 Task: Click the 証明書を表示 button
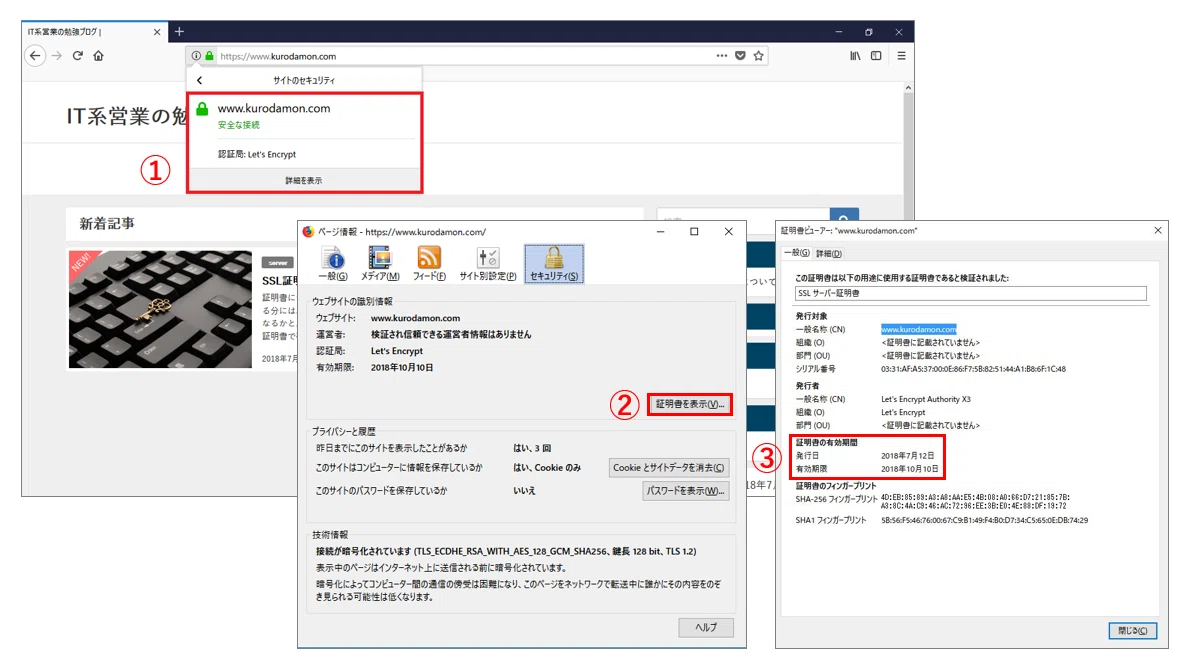coord(690,404)
